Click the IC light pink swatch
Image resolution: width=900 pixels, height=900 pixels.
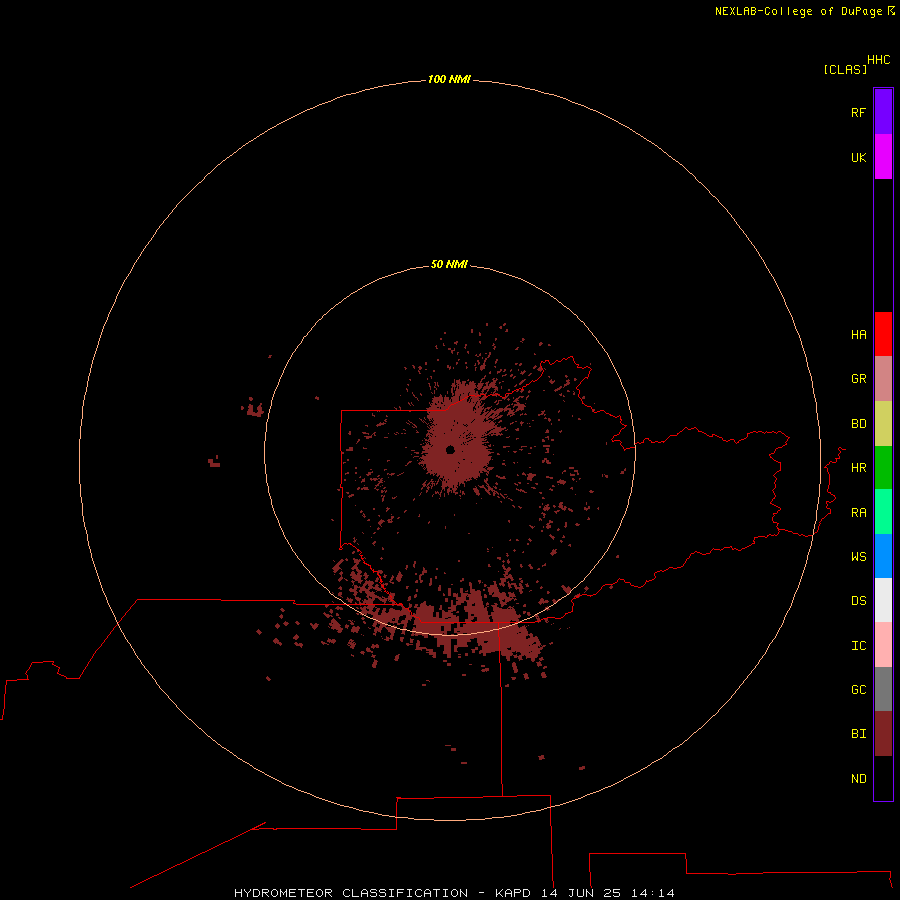[x=883, y=645]
